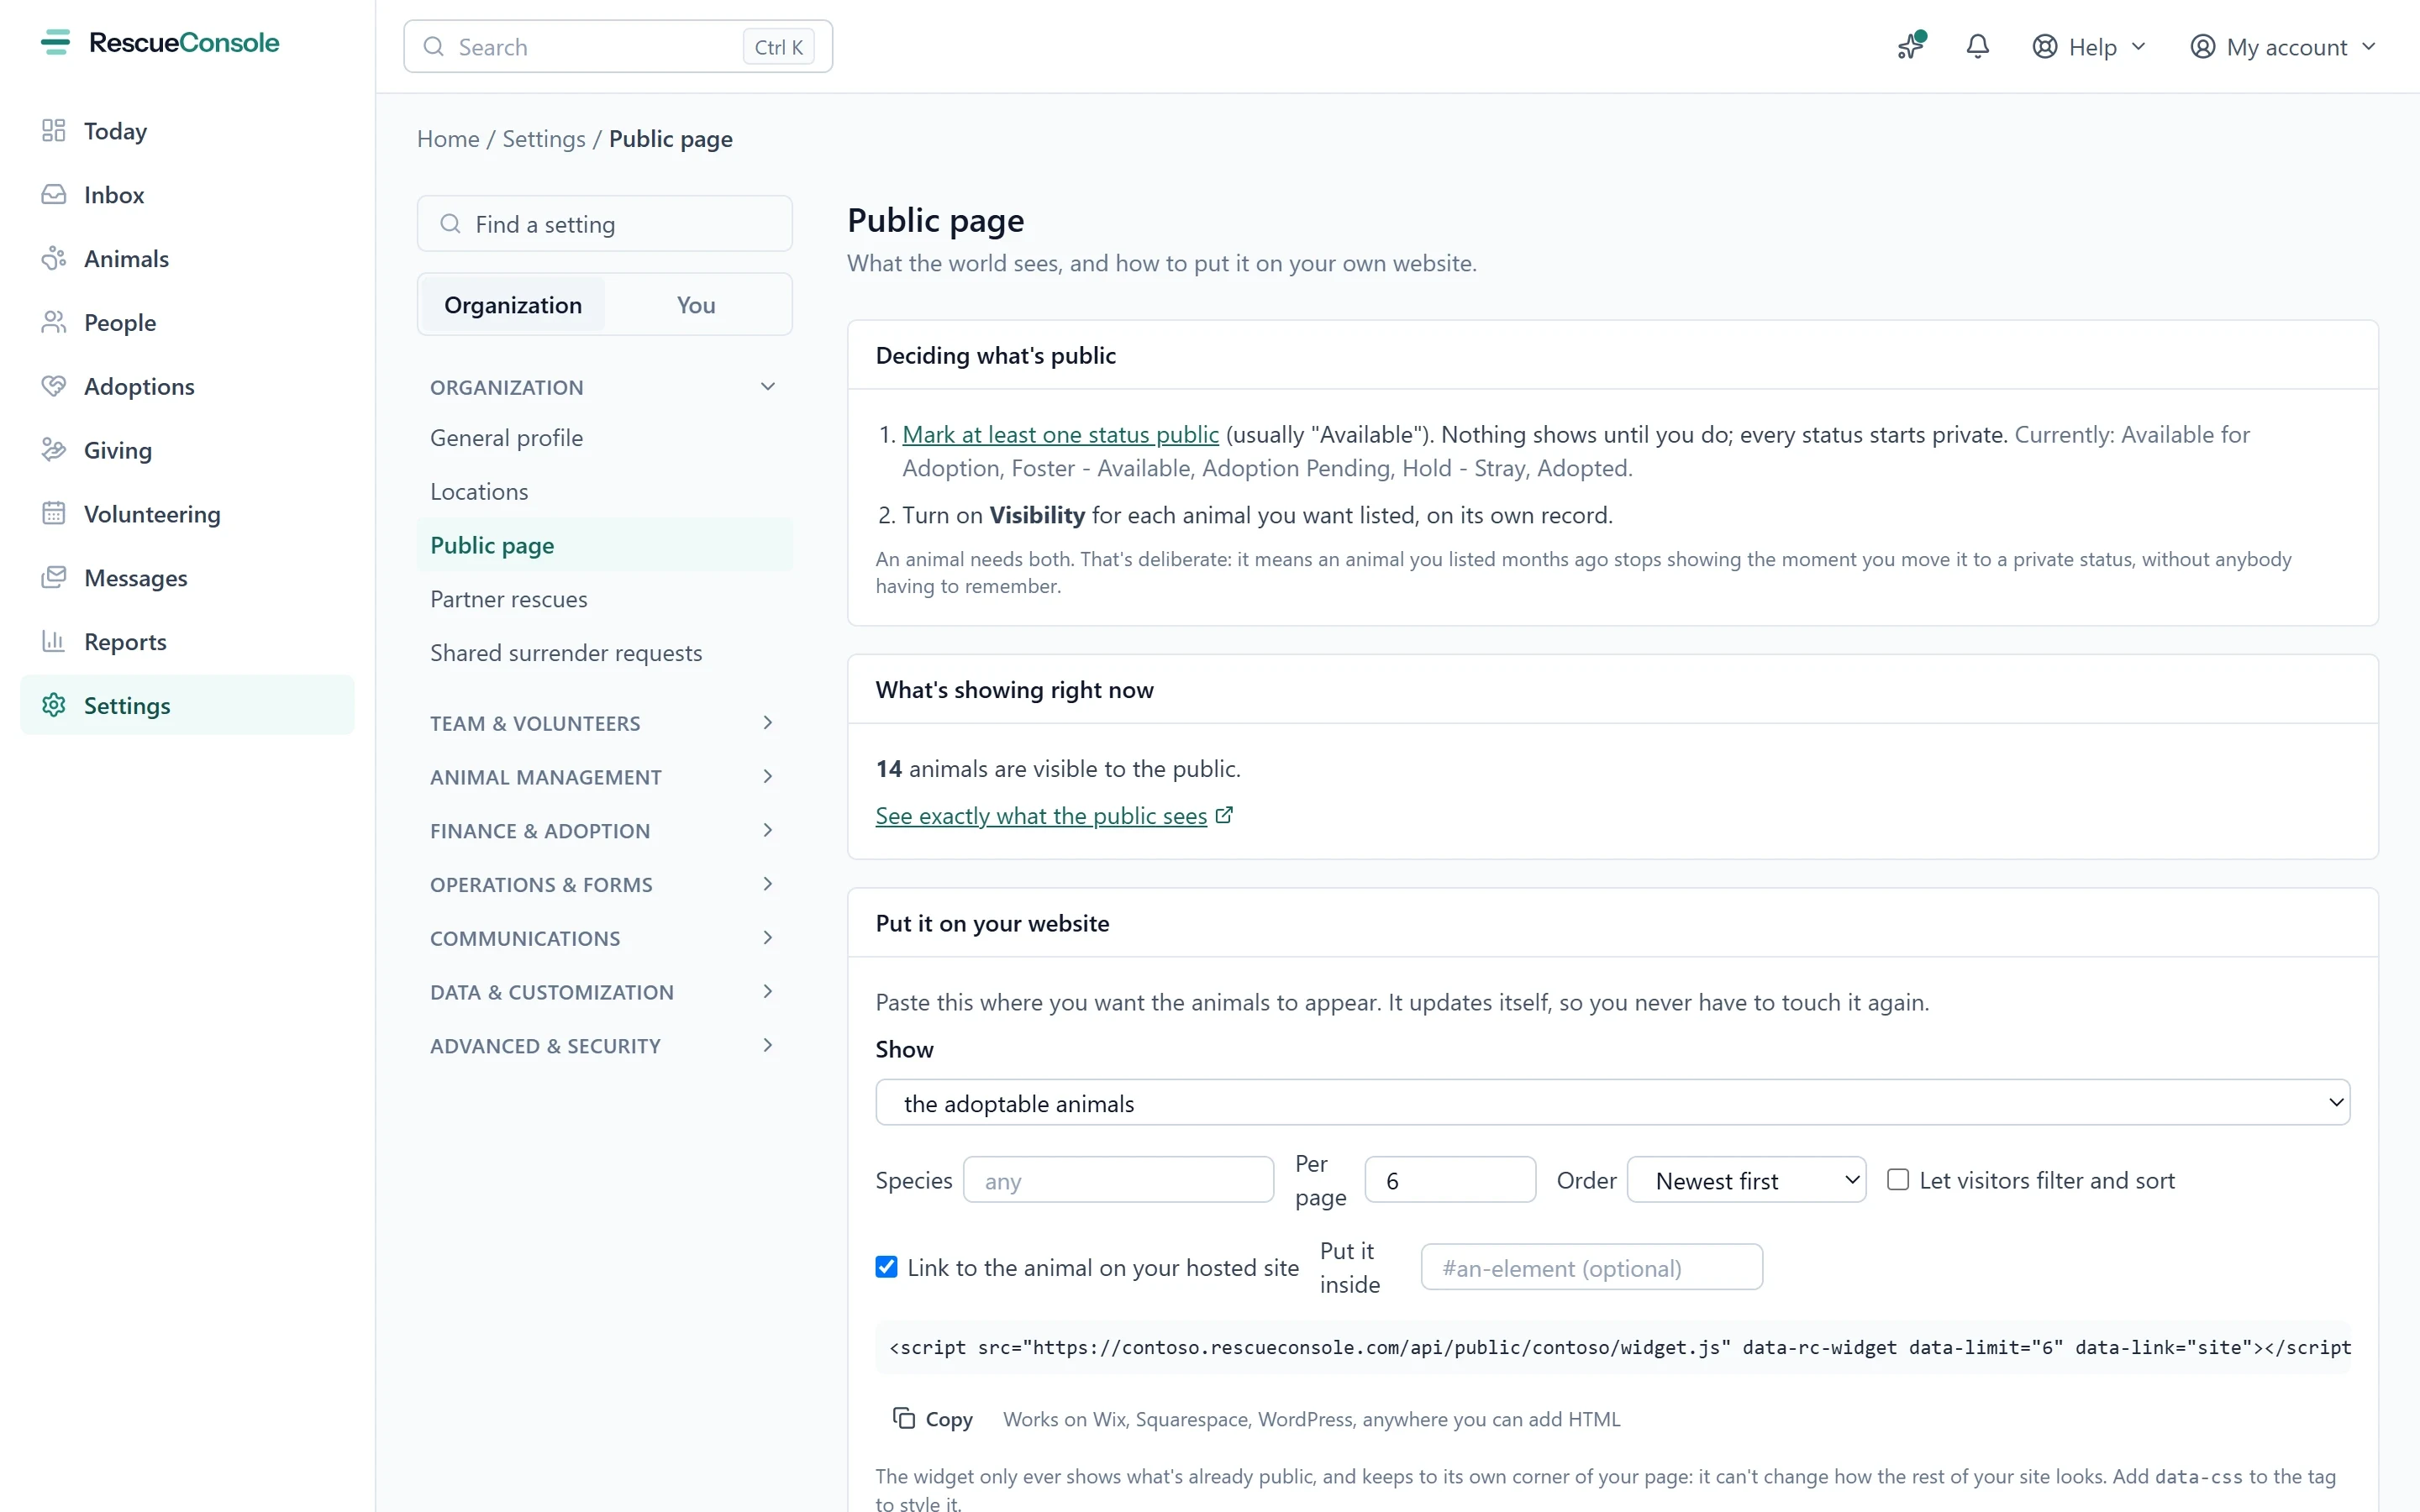The image size is (2420, 1512).
Task: Enable Let visitors filter and sort
Action: click(x=1897, y=1180)
